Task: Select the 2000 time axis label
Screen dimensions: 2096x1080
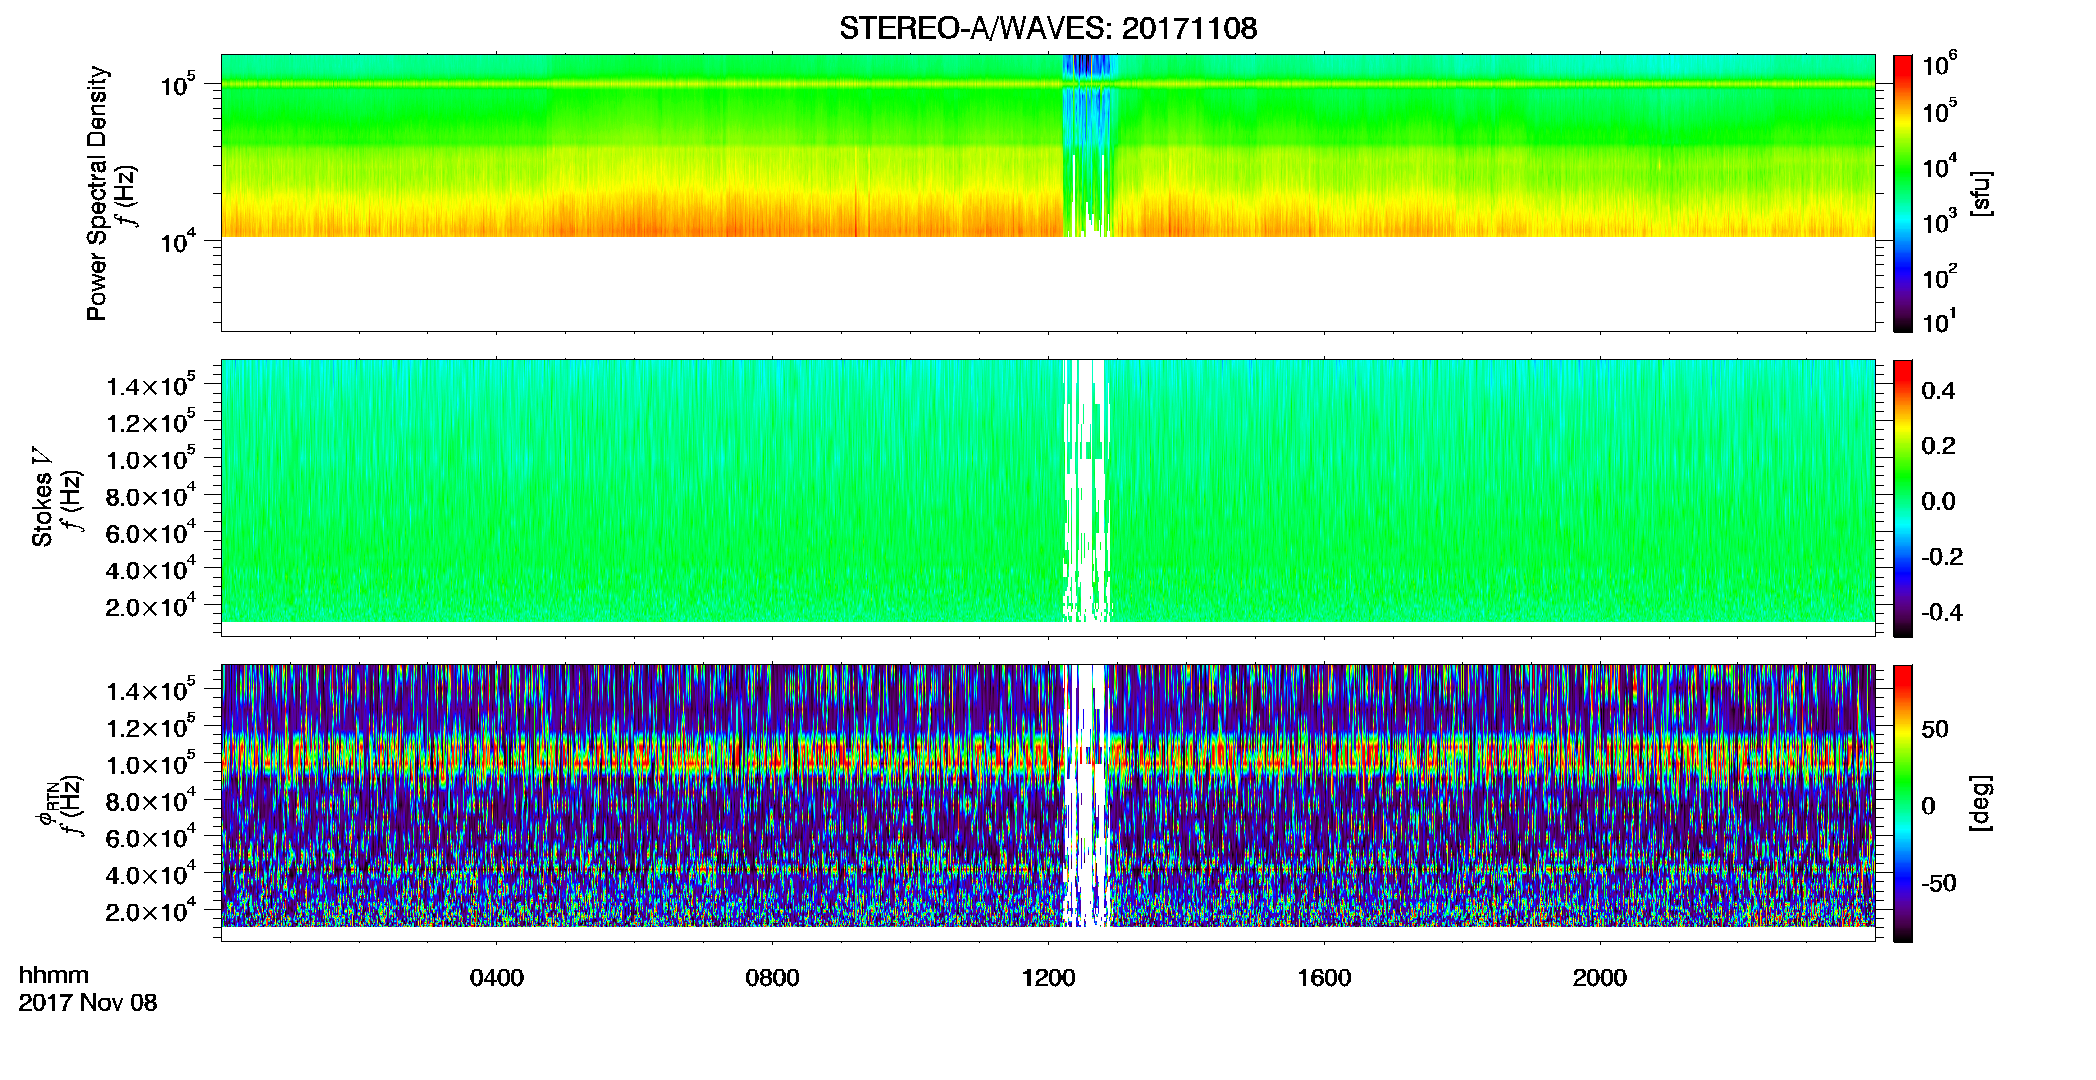Action: [x=1600, y=978]
